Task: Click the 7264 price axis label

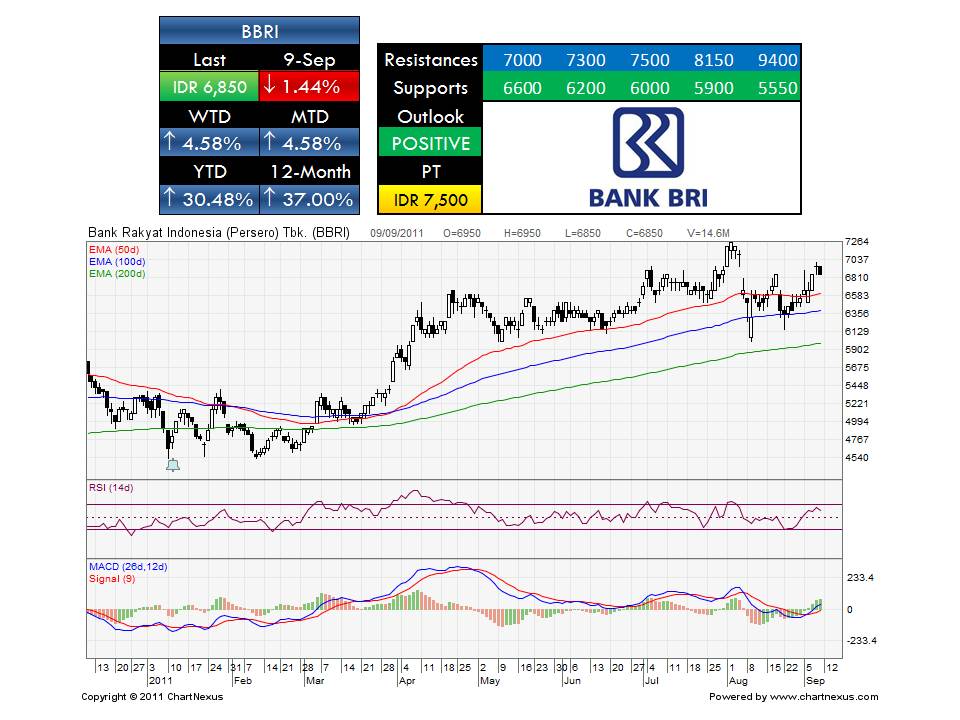Action: (857, 242)
